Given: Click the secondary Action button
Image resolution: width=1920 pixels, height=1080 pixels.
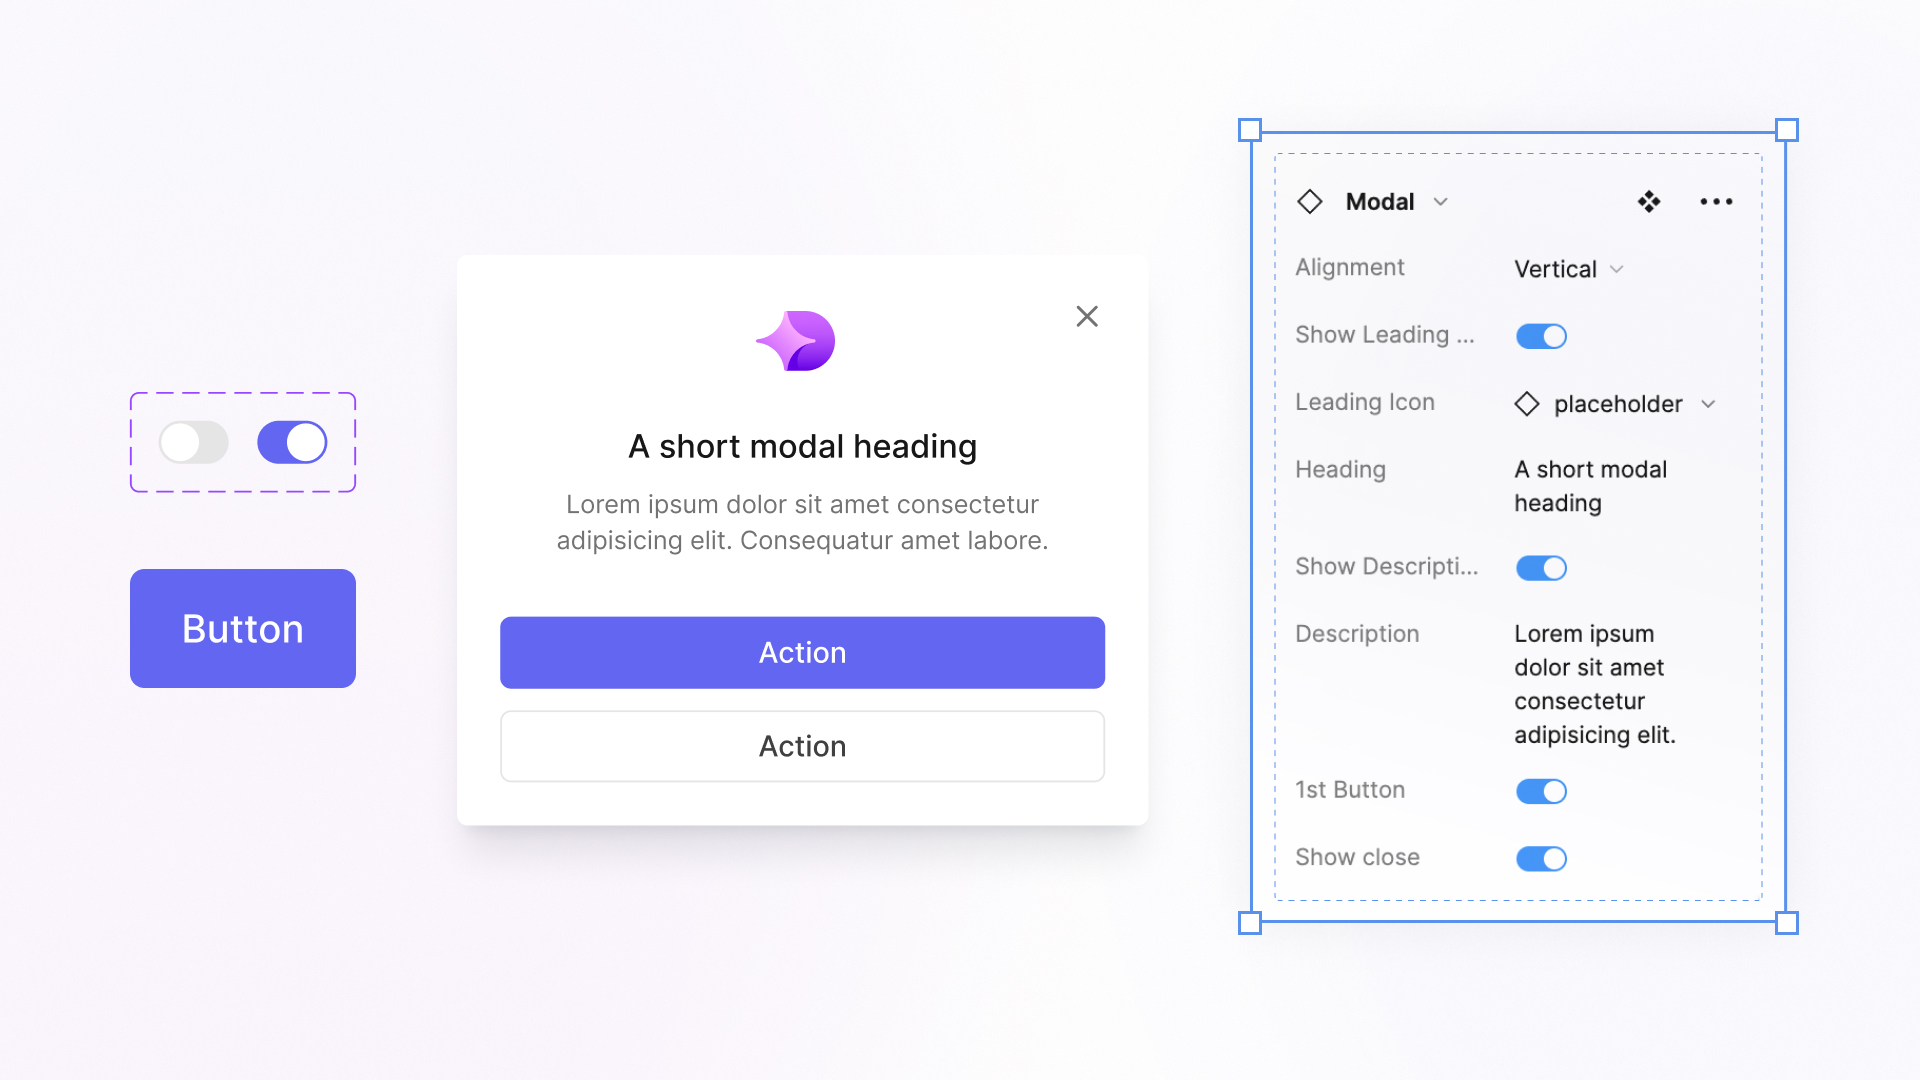Looking at the screenshot, I should point(802,746).
